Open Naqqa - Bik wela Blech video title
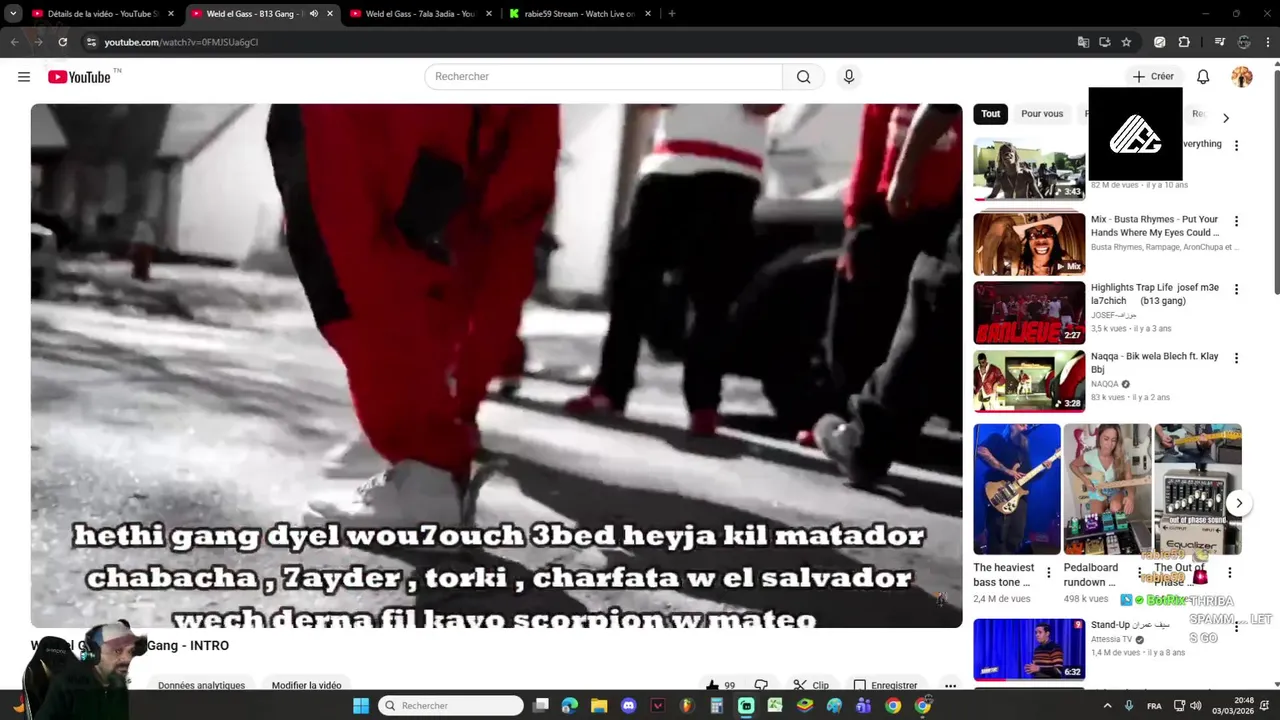1280x720 pixels. coord(1155,363)
